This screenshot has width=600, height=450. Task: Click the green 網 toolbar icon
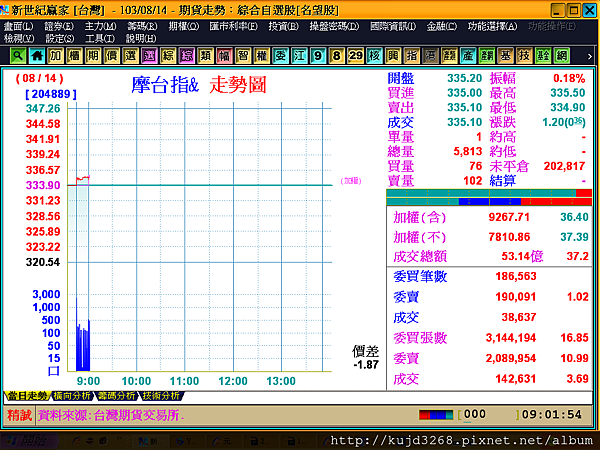coord(562,56)
